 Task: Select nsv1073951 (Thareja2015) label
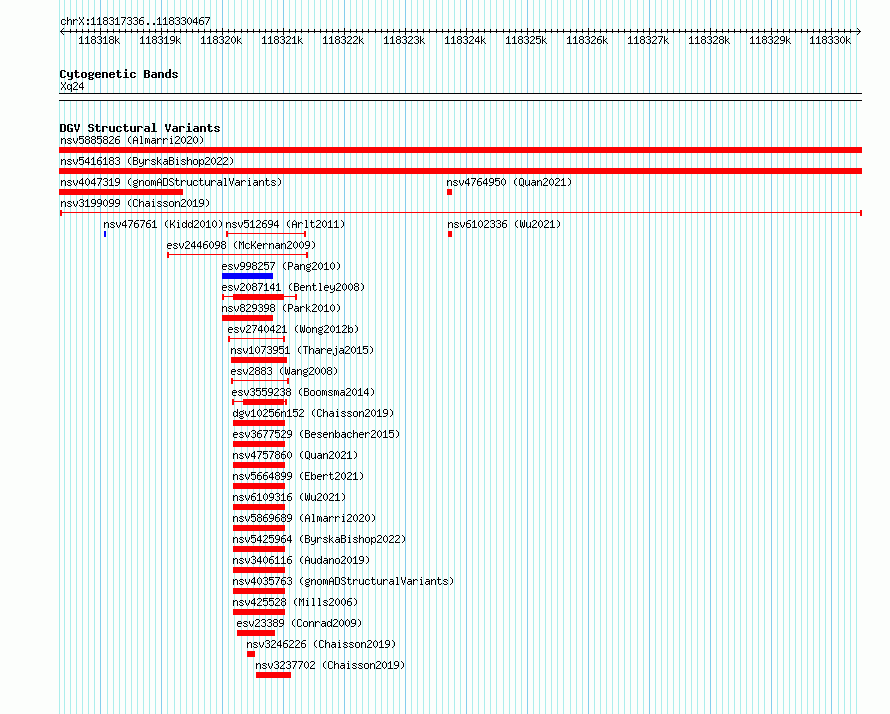coord(302,350)
